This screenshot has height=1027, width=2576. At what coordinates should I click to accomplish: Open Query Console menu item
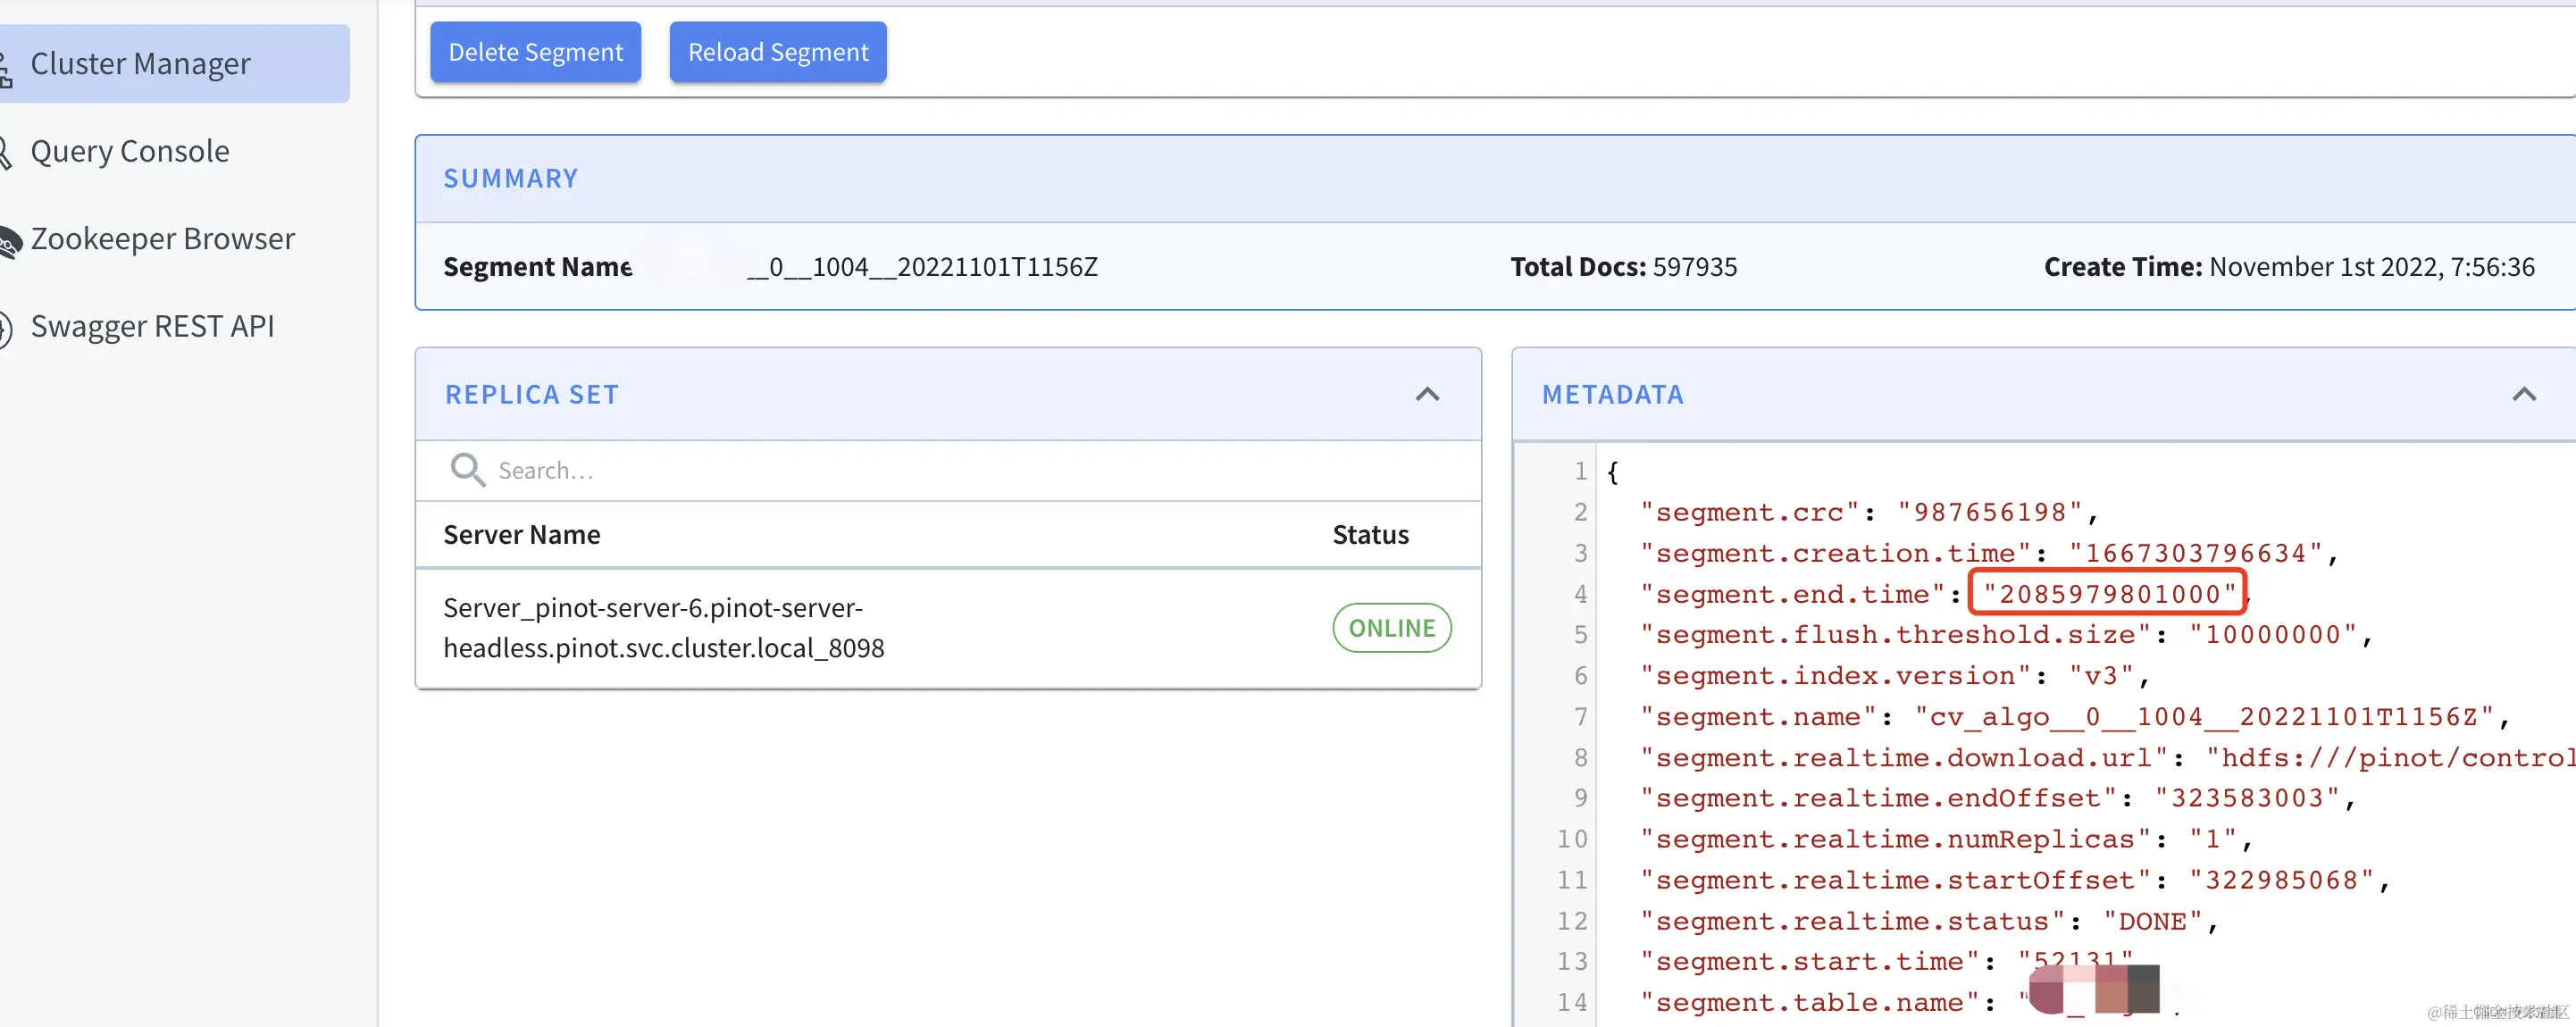pos(130,152)
